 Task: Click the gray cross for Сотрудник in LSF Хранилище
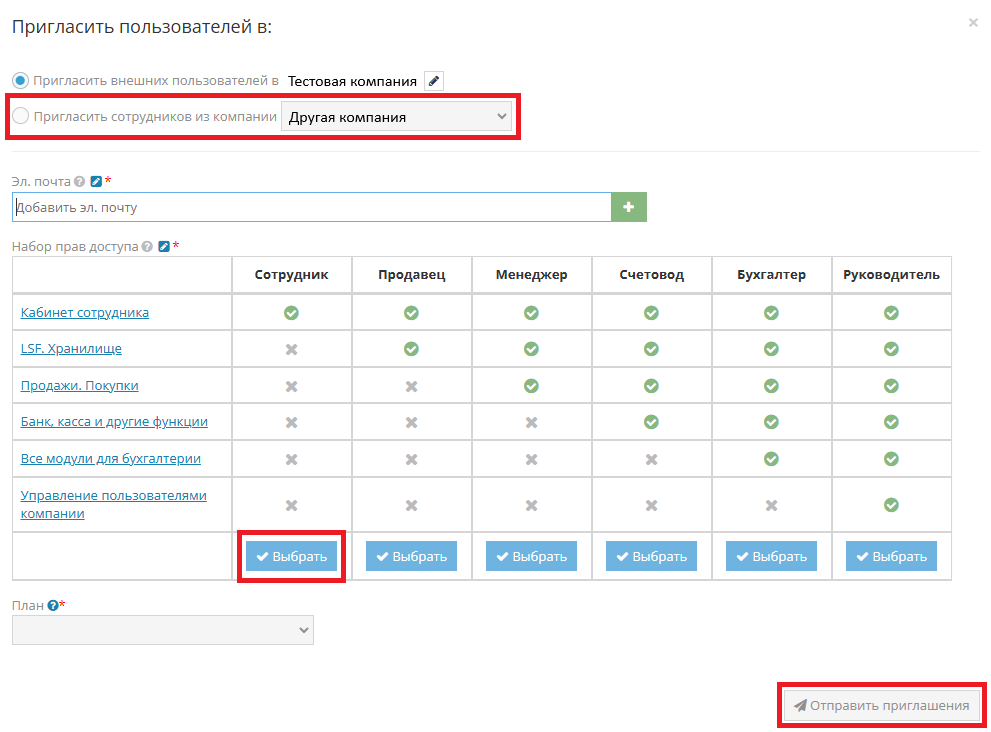tap(291, 348)
